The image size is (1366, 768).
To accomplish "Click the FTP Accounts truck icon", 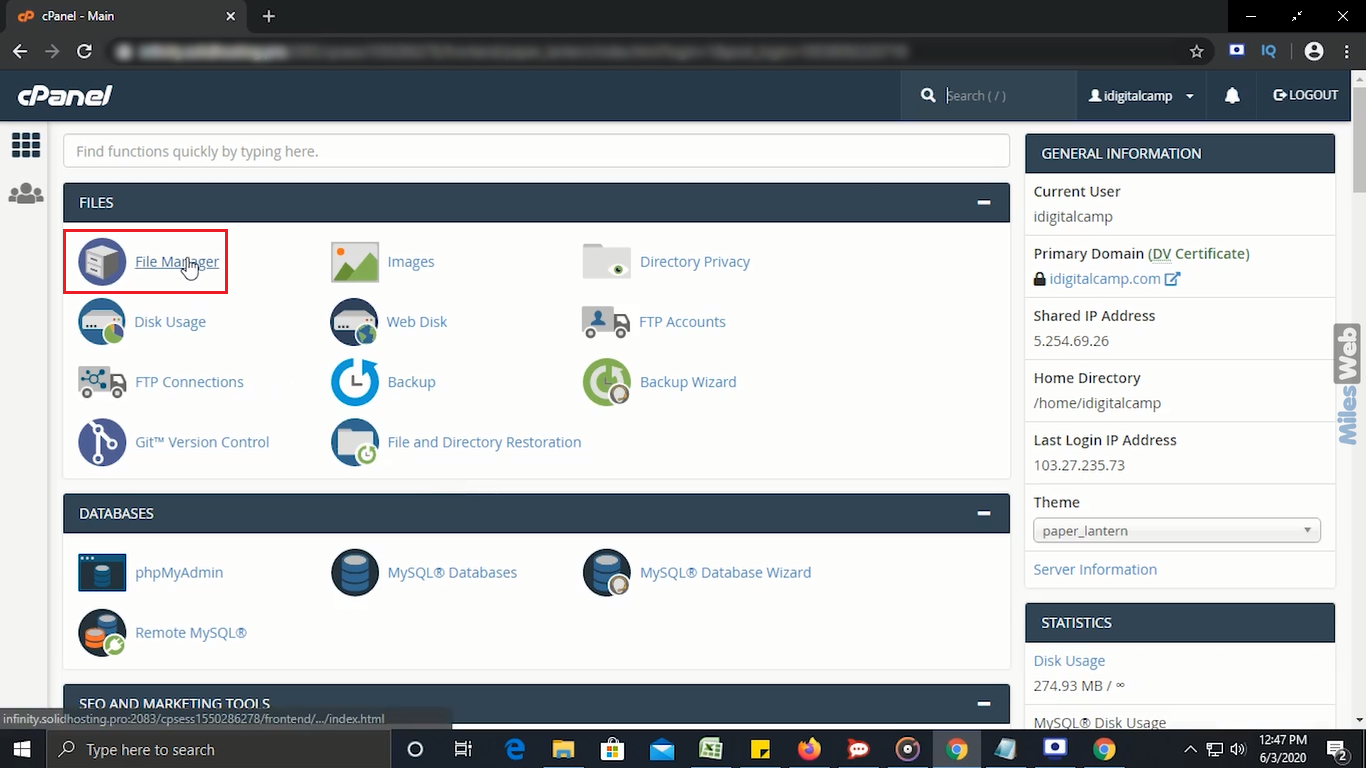I will pyautogui.click(x=606, y=322).
